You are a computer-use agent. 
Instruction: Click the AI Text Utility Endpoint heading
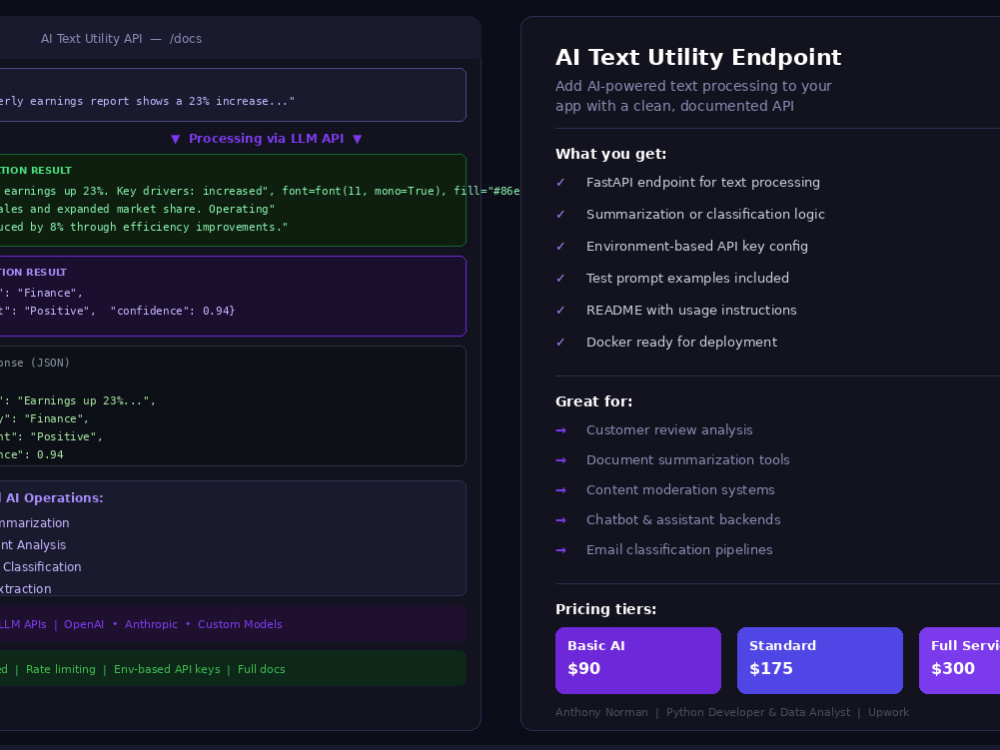pyautogui.click(x=698, y=57)
